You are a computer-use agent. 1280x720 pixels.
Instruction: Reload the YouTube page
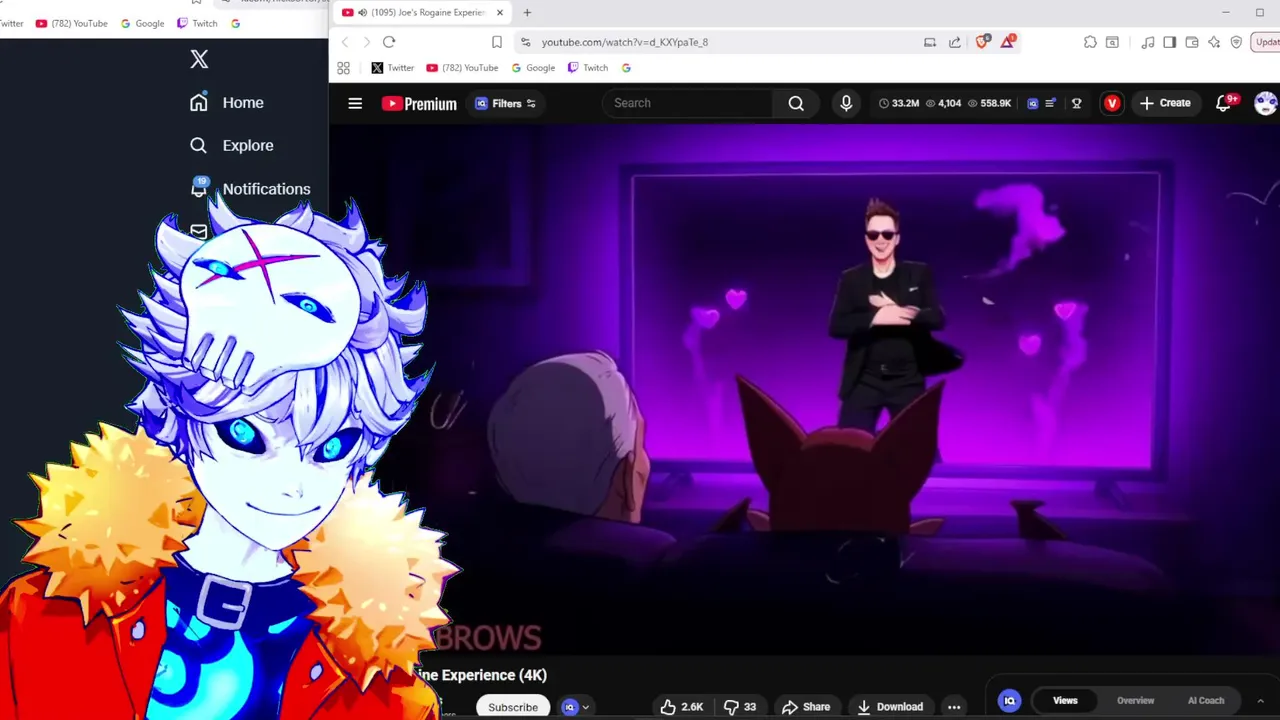(x=389, y=42)
